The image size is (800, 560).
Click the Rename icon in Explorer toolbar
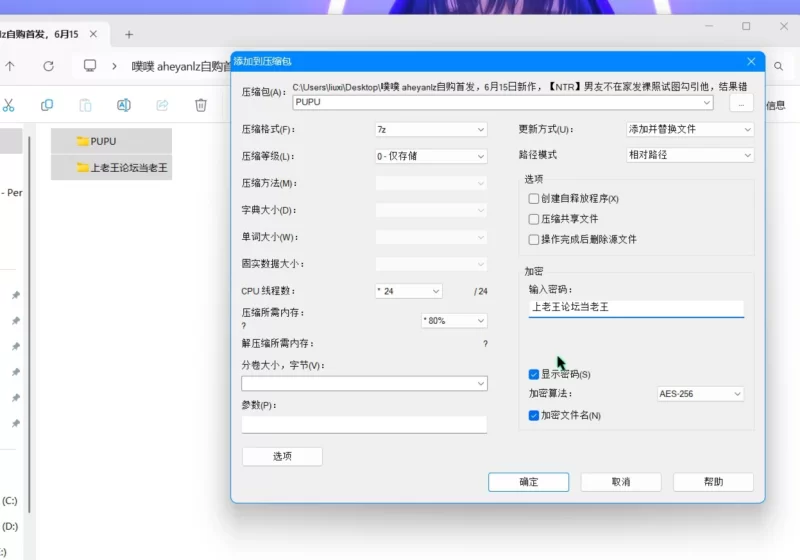[x=124, y=105]
